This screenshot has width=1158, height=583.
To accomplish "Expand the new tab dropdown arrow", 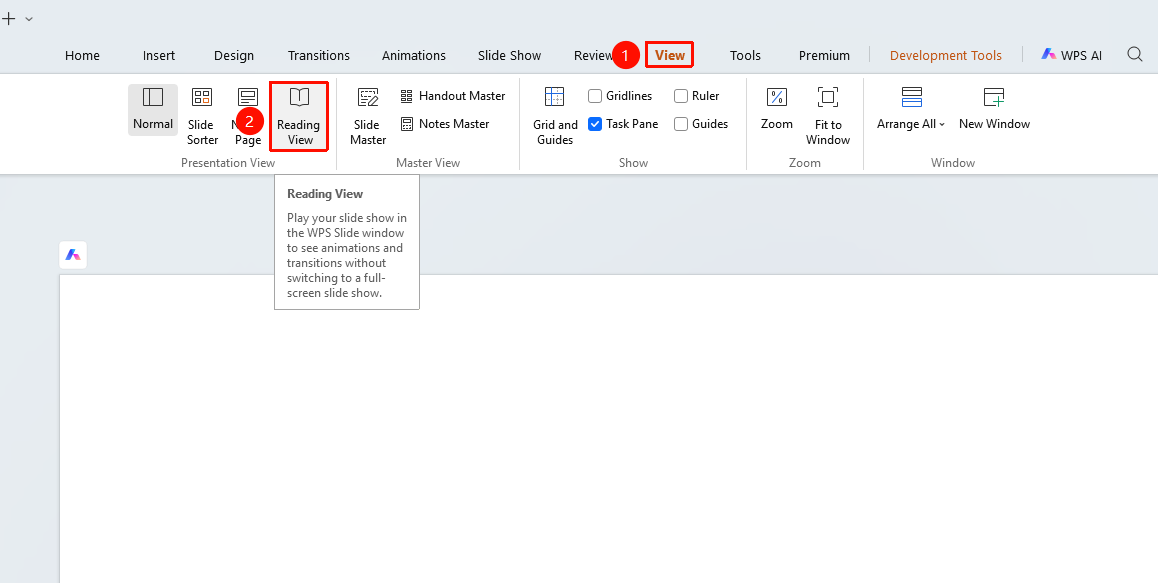I will click(x=29, y=19).
